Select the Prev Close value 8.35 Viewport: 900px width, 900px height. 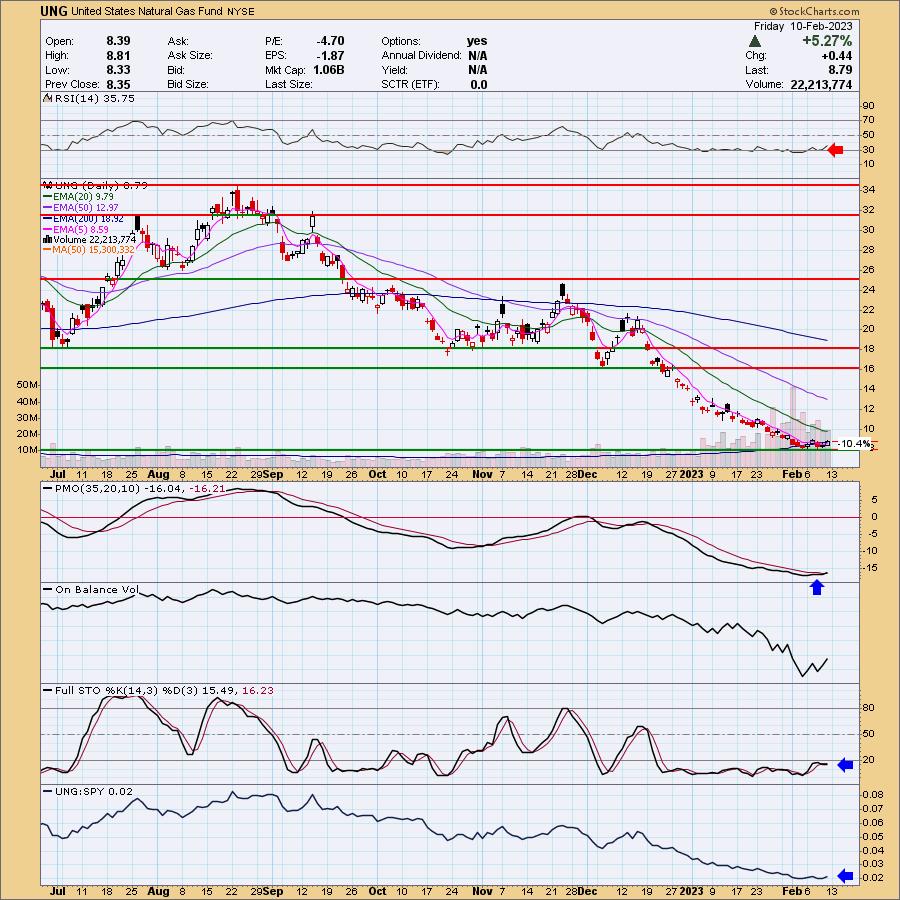(118, 84)
